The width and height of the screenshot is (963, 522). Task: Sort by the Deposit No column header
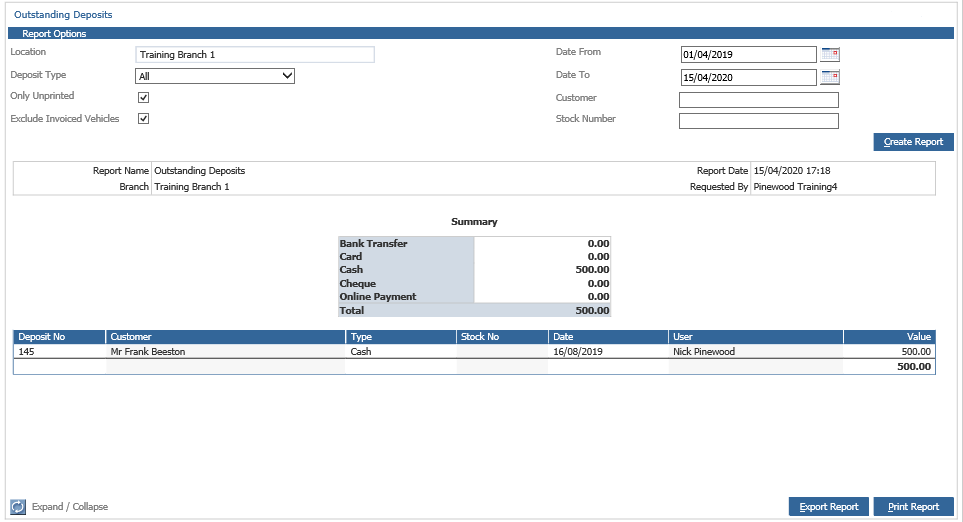point(60,337)
